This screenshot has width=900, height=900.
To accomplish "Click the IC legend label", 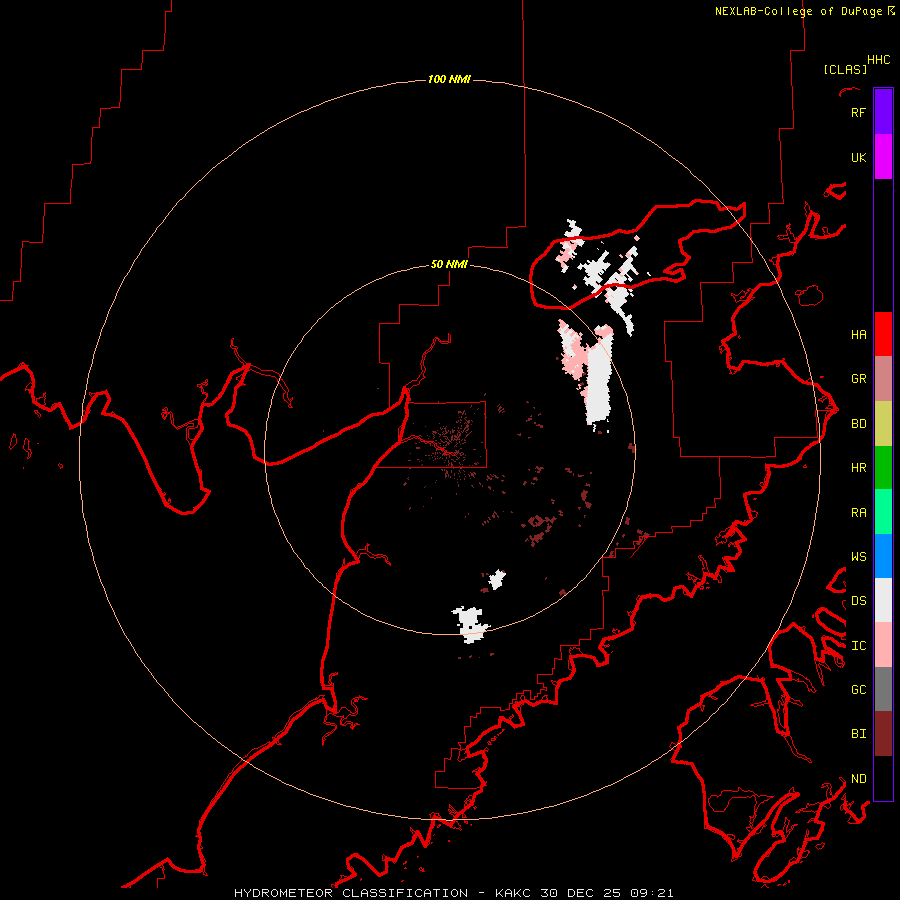I will pyautogui.click(x=858, y=645).
